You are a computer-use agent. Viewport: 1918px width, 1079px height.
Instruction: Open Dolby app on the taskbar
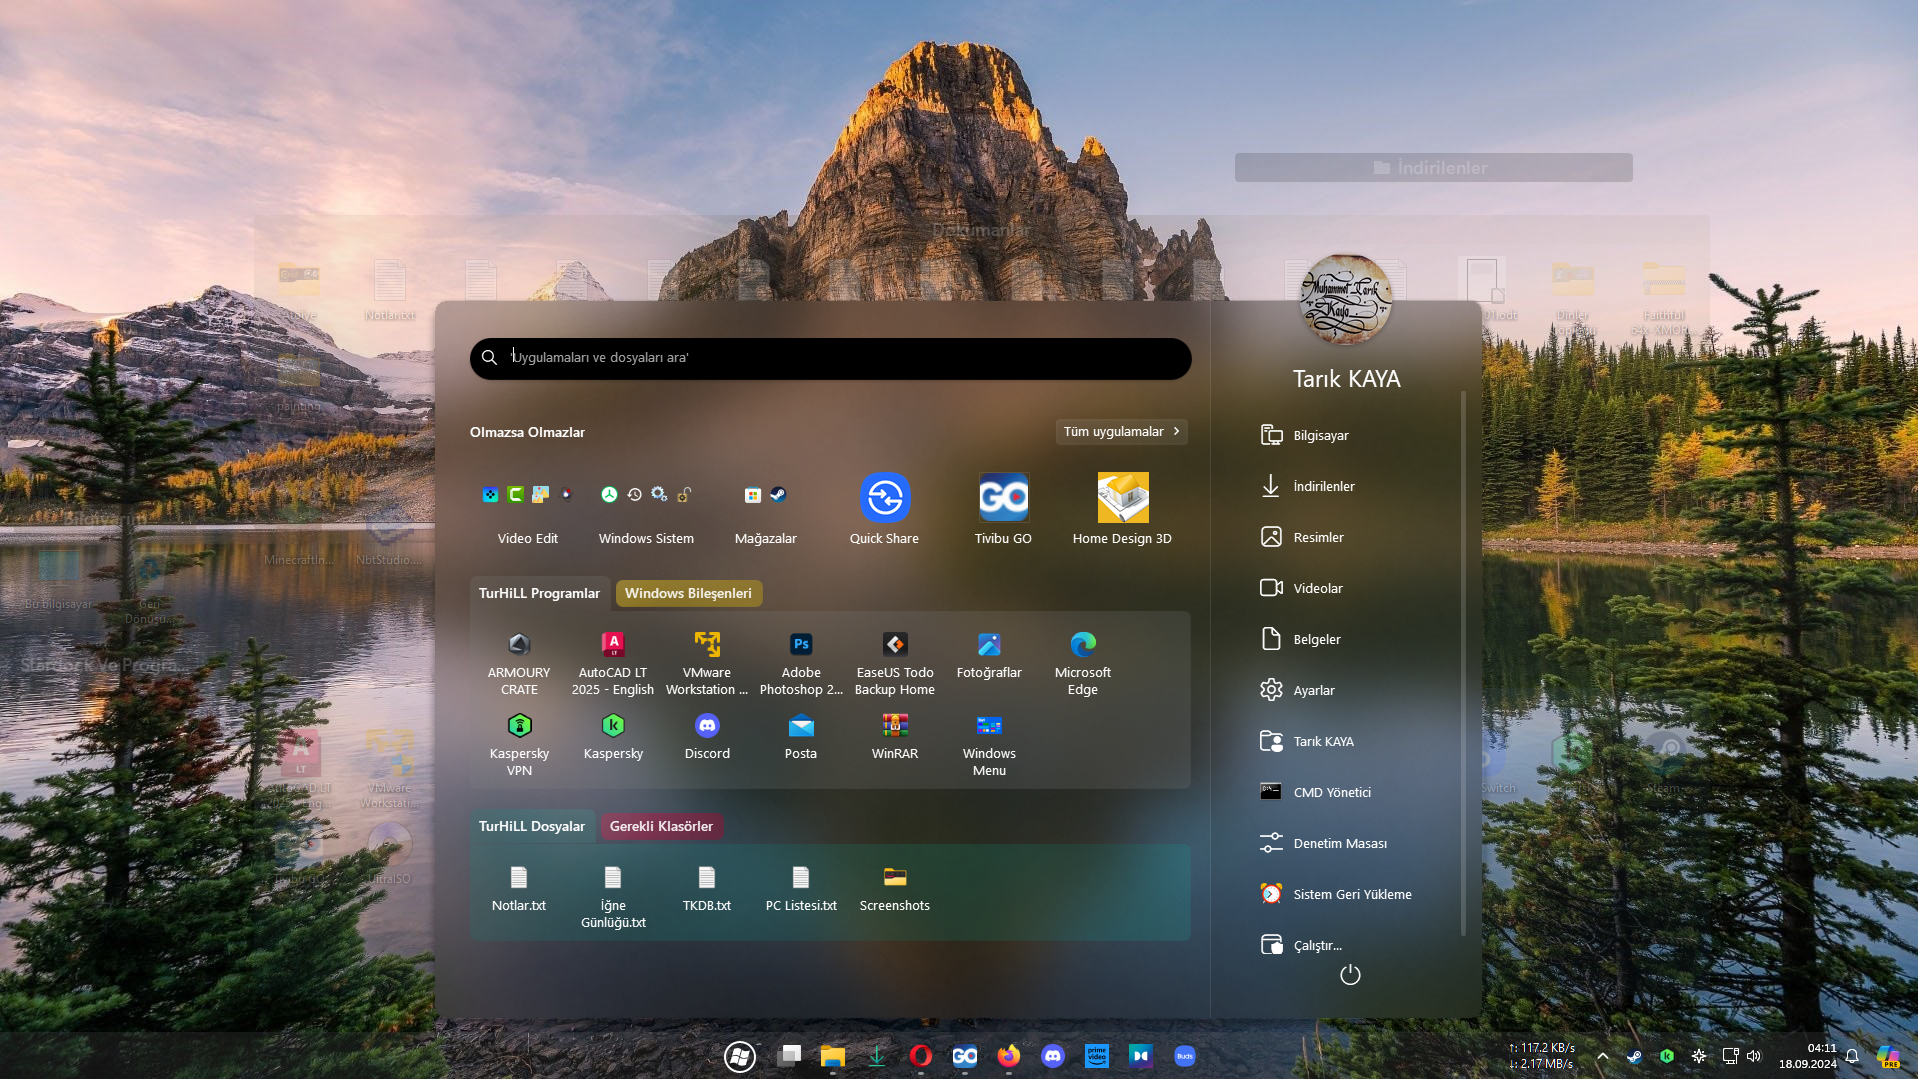1141,1056
